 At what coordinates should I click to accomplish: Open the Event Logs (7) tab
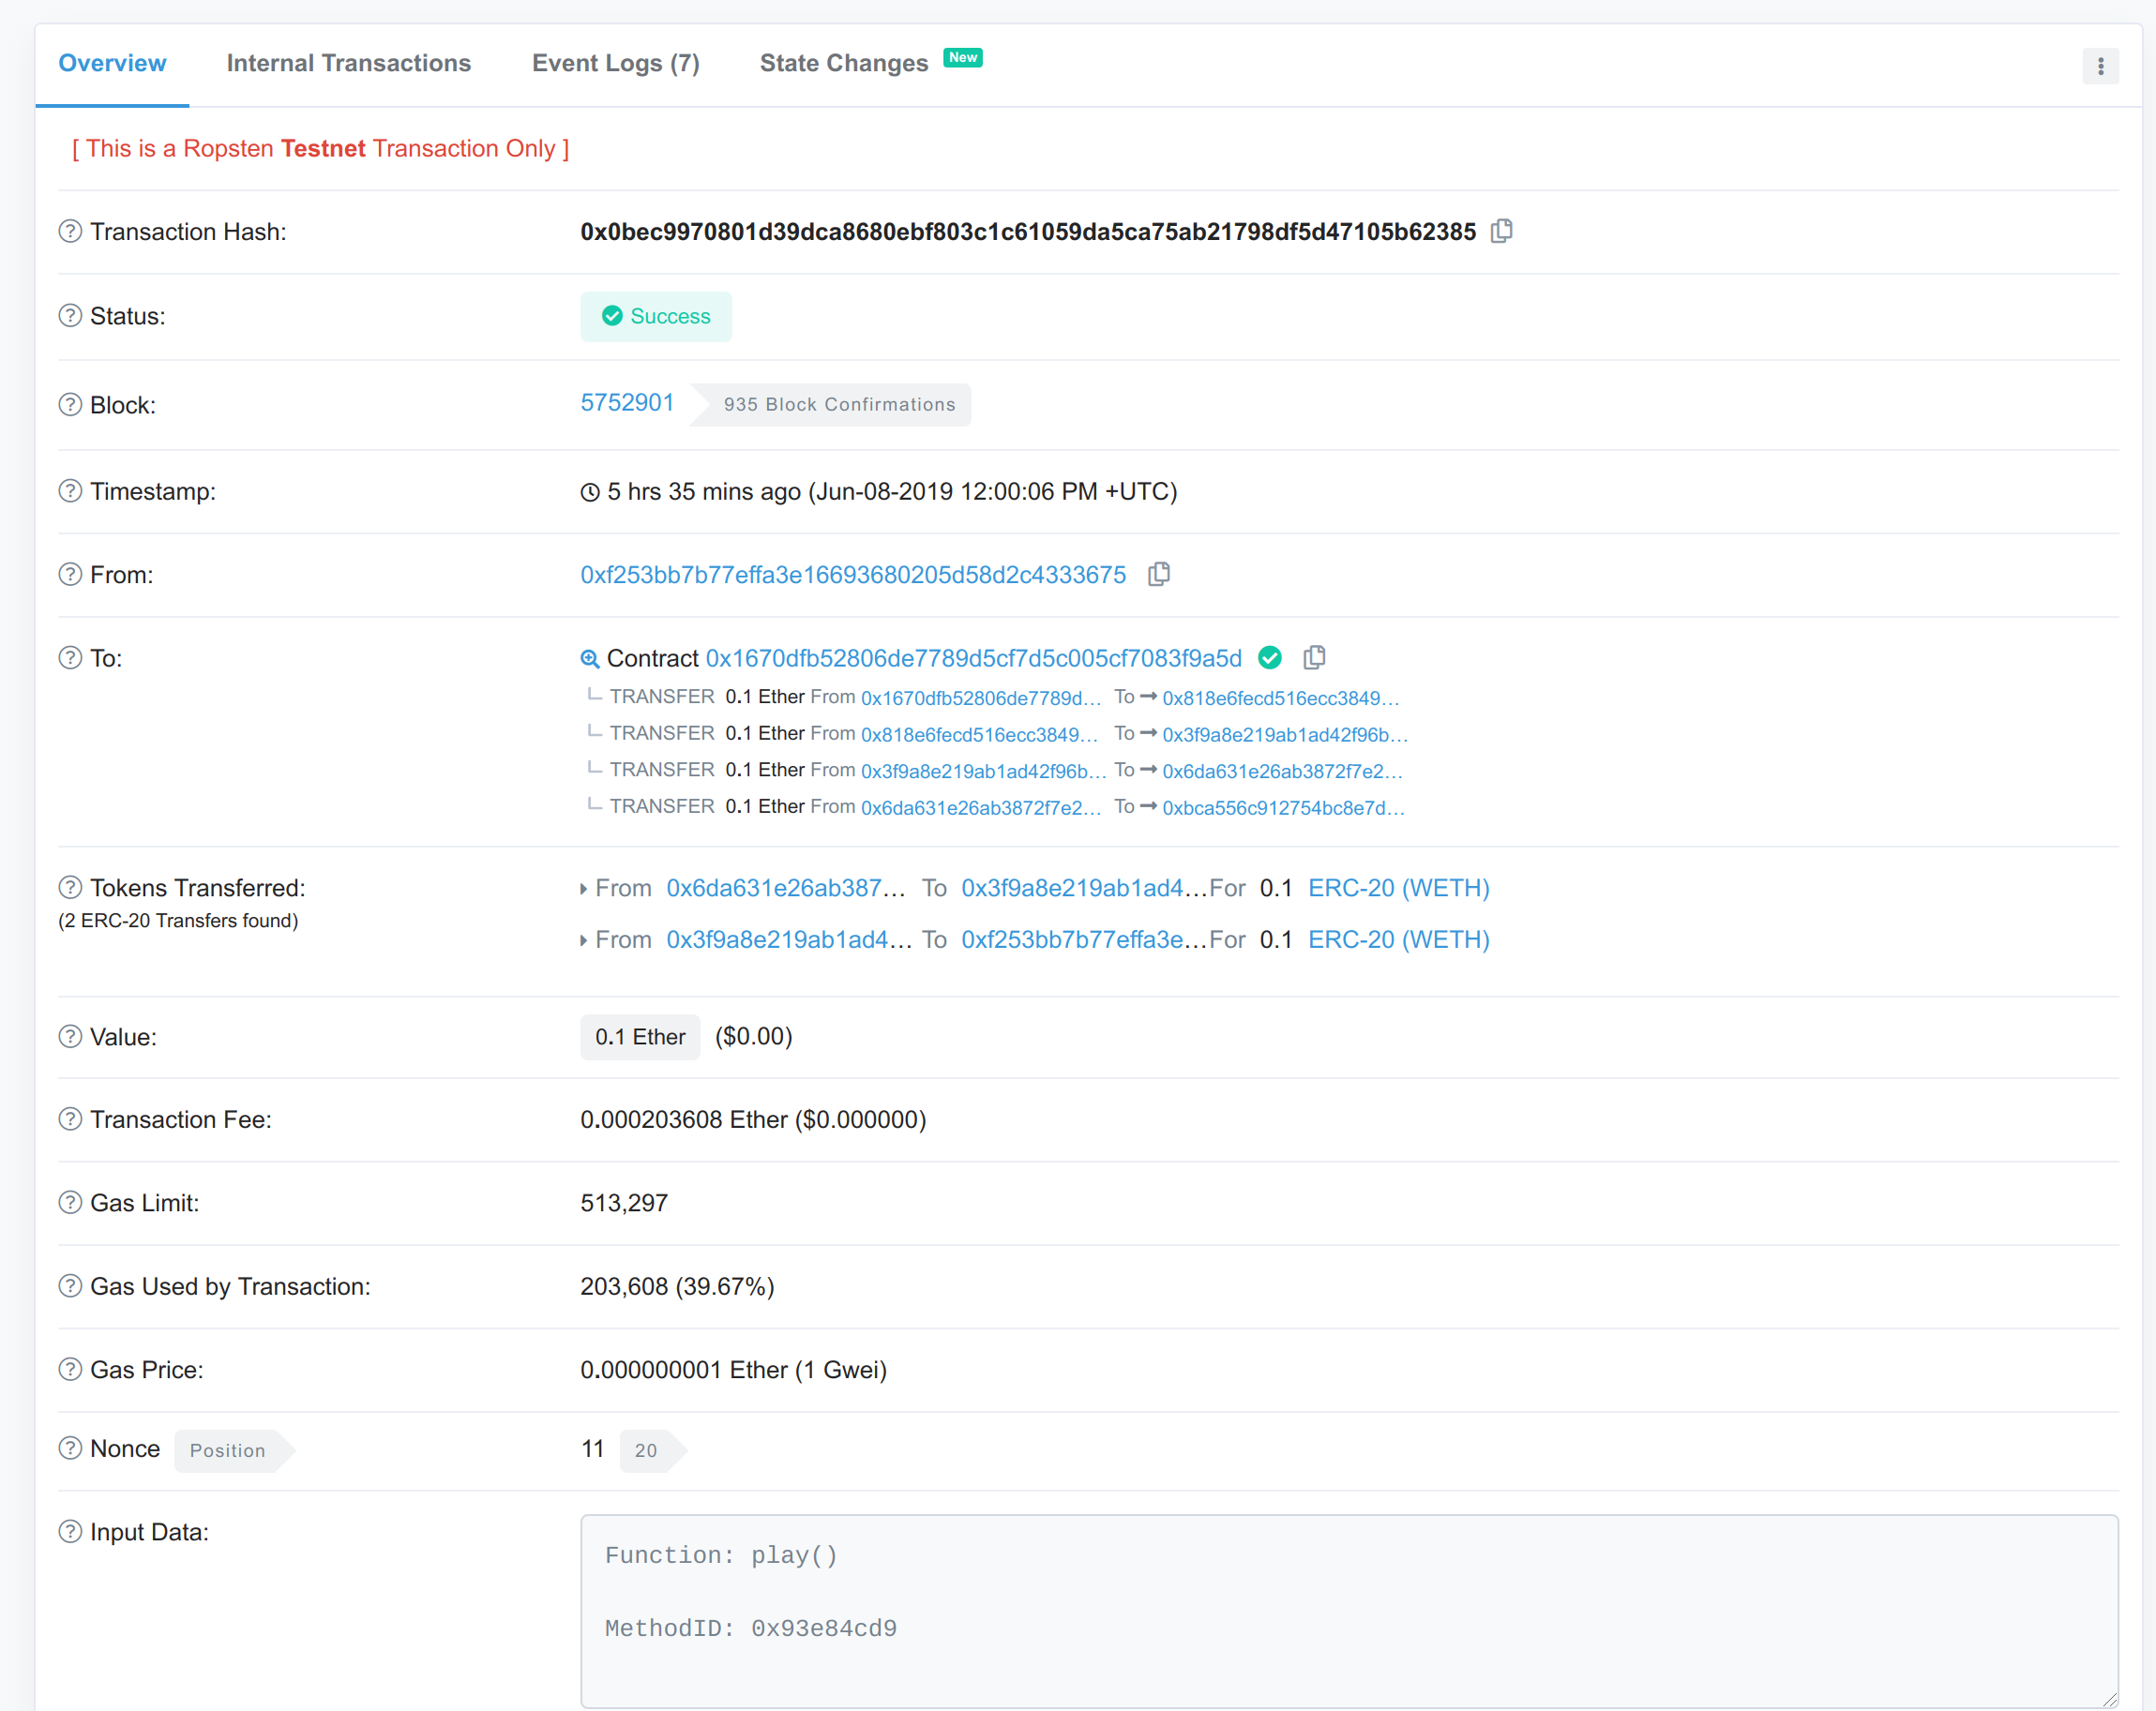click(615, 63)
